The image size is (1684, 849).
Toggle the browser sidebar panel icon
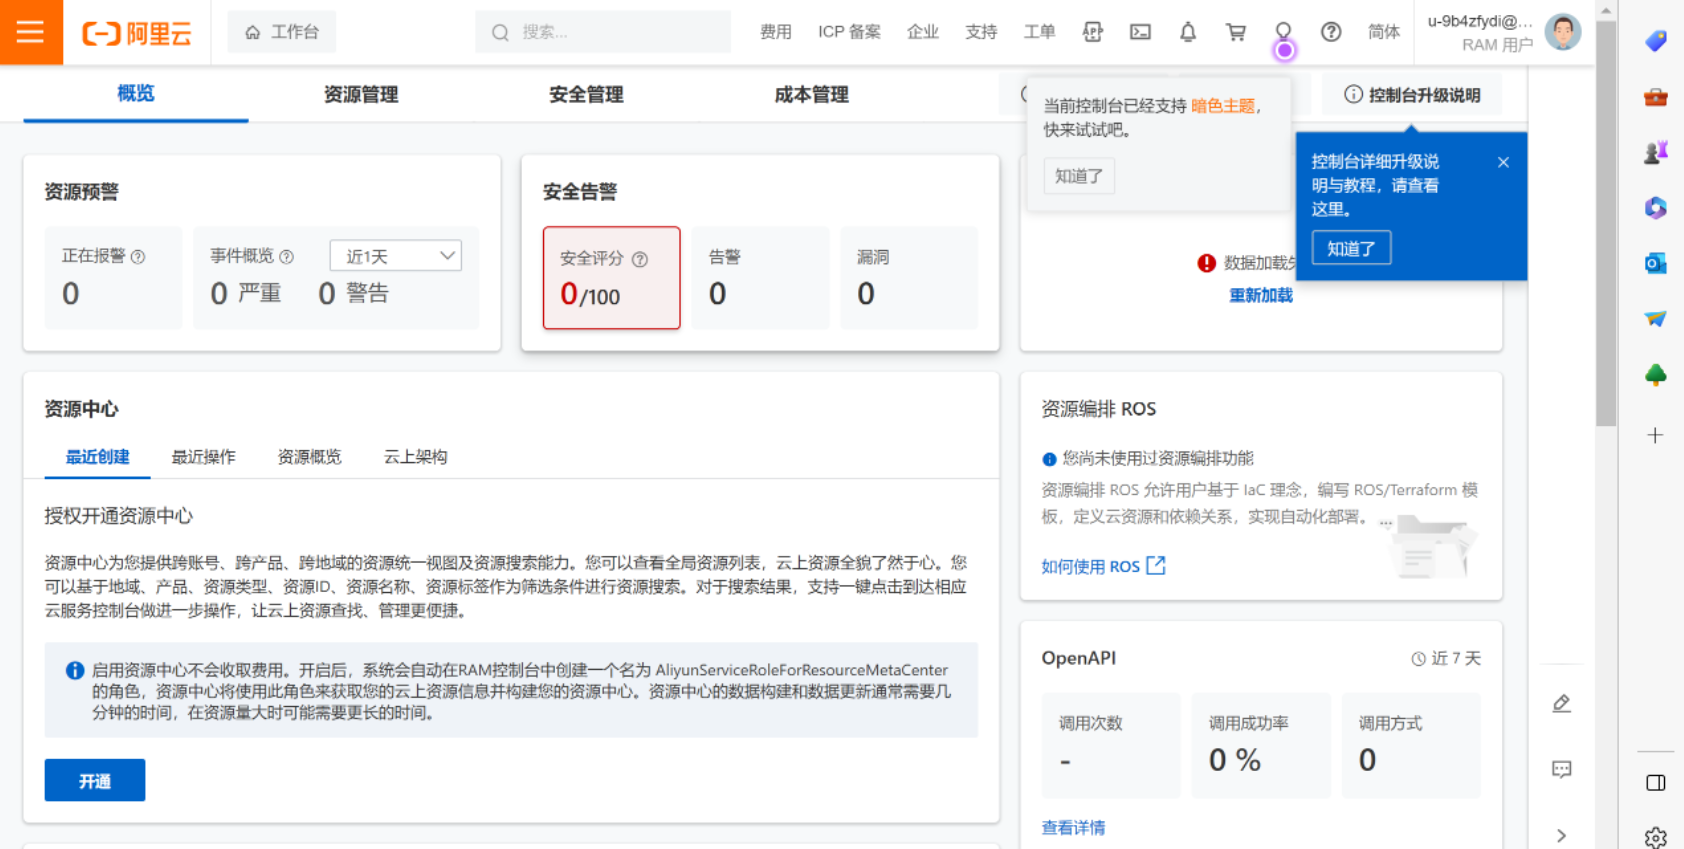coord(1656,783)
